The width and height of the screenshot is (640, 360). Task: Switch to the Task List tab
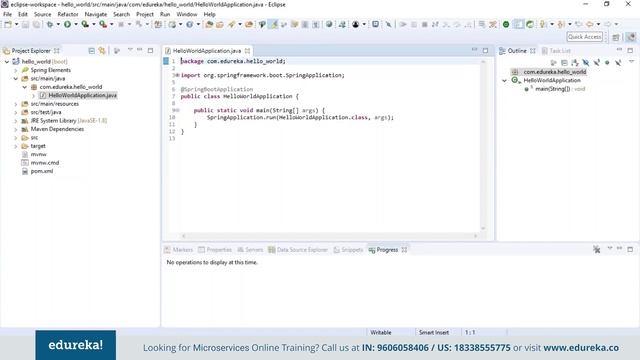(556, 51)
